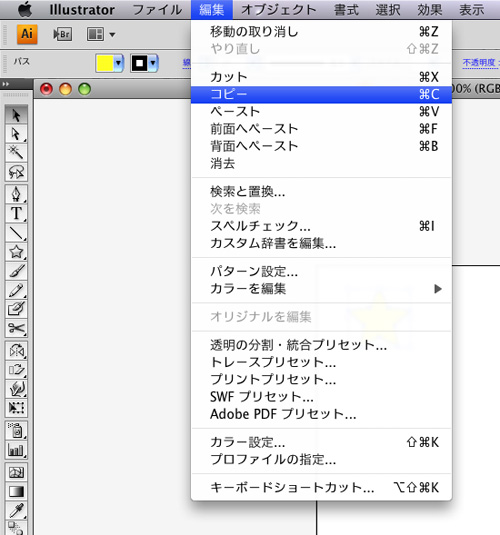This screenshot has width=500, height=535.
Task: Click the Ai application icon
Action: click(x=27, y=34)
